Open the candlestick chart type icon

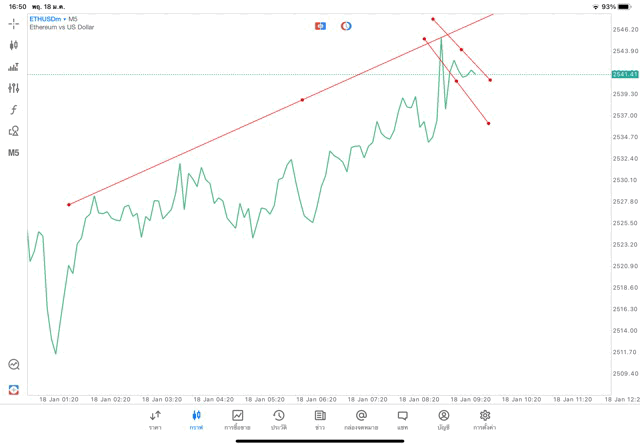coord(14,45)
